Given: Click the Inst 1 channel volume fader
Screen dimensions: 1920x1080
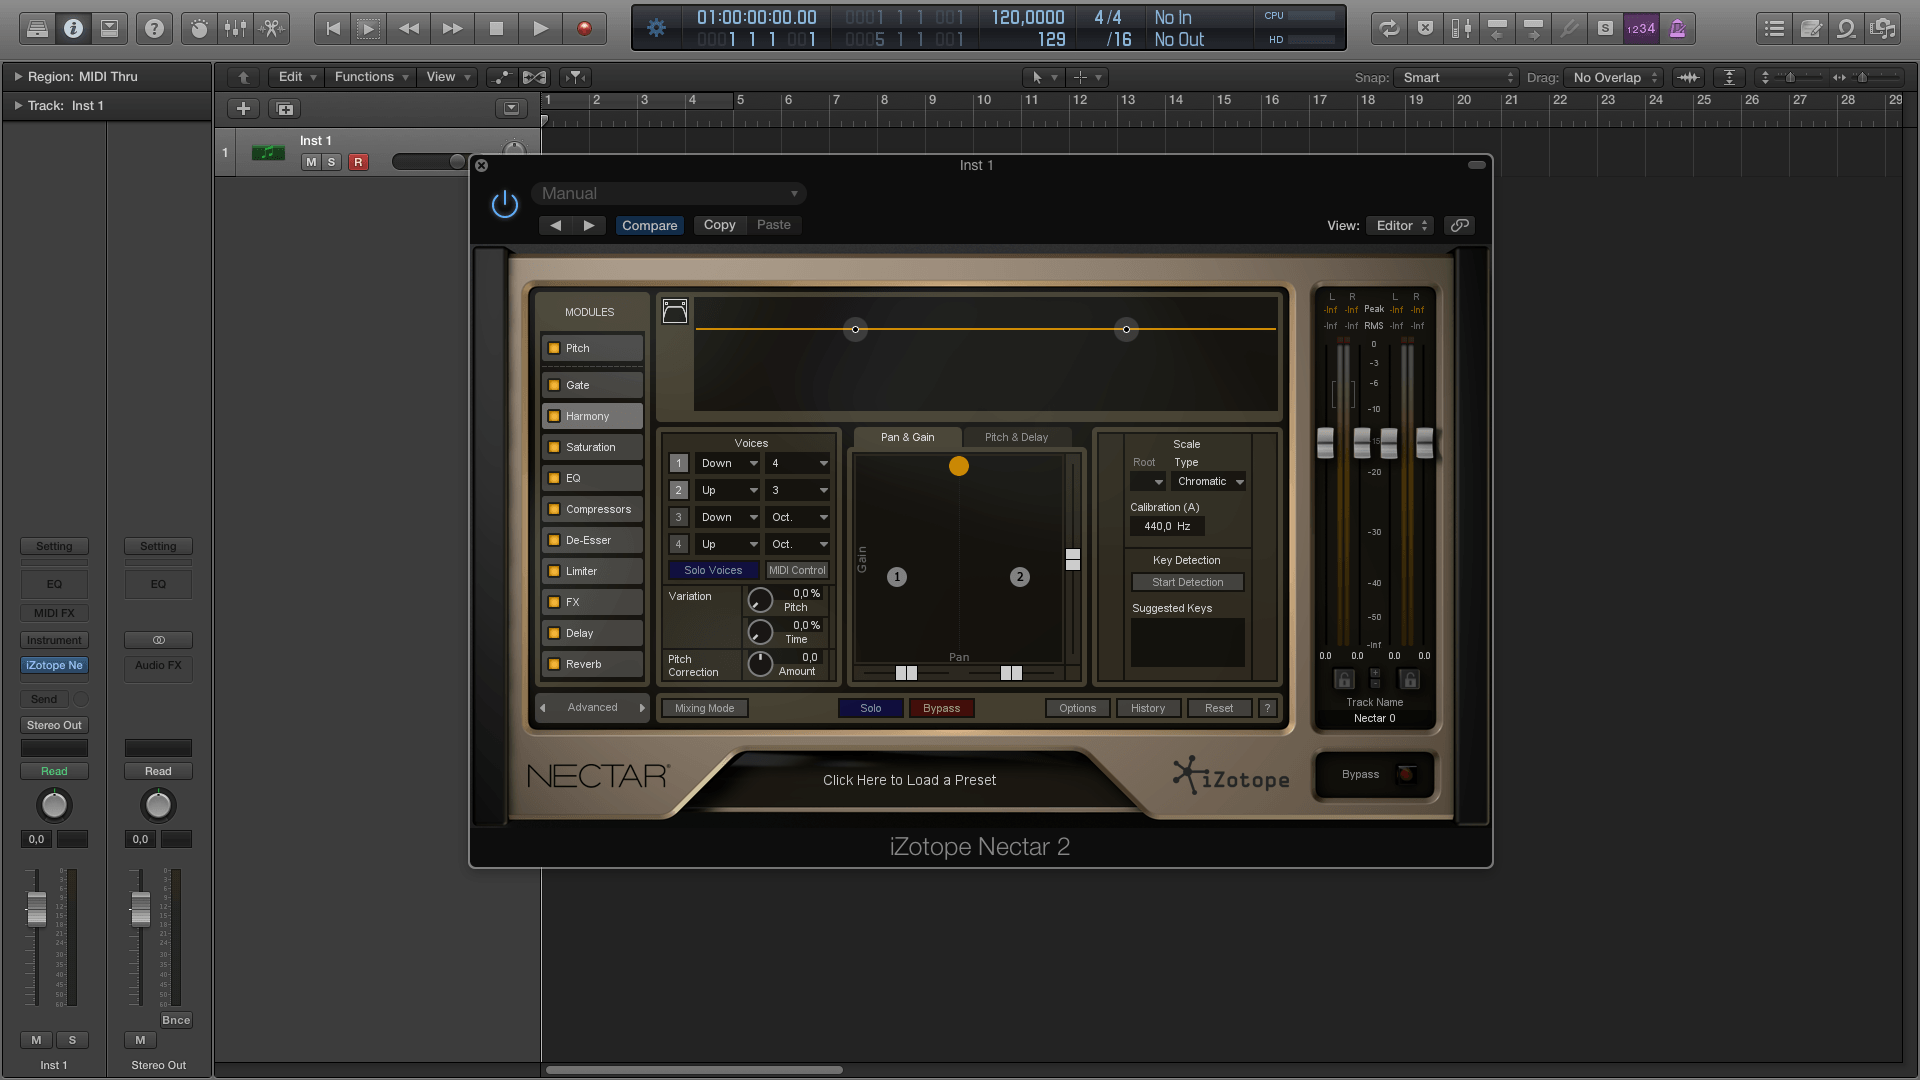Looking at the screenshot, I should click(x=37, y=909).
